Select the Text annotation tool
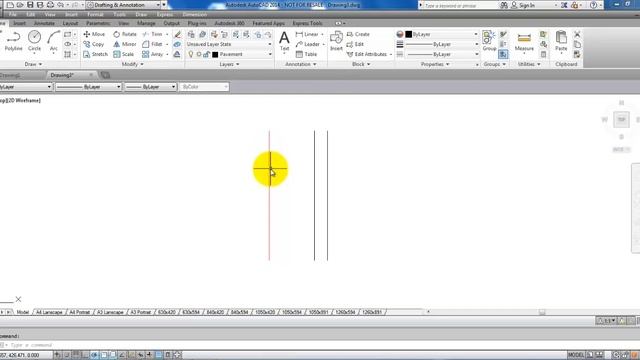Viewport: 640px width, 360px height. (284, 41)
